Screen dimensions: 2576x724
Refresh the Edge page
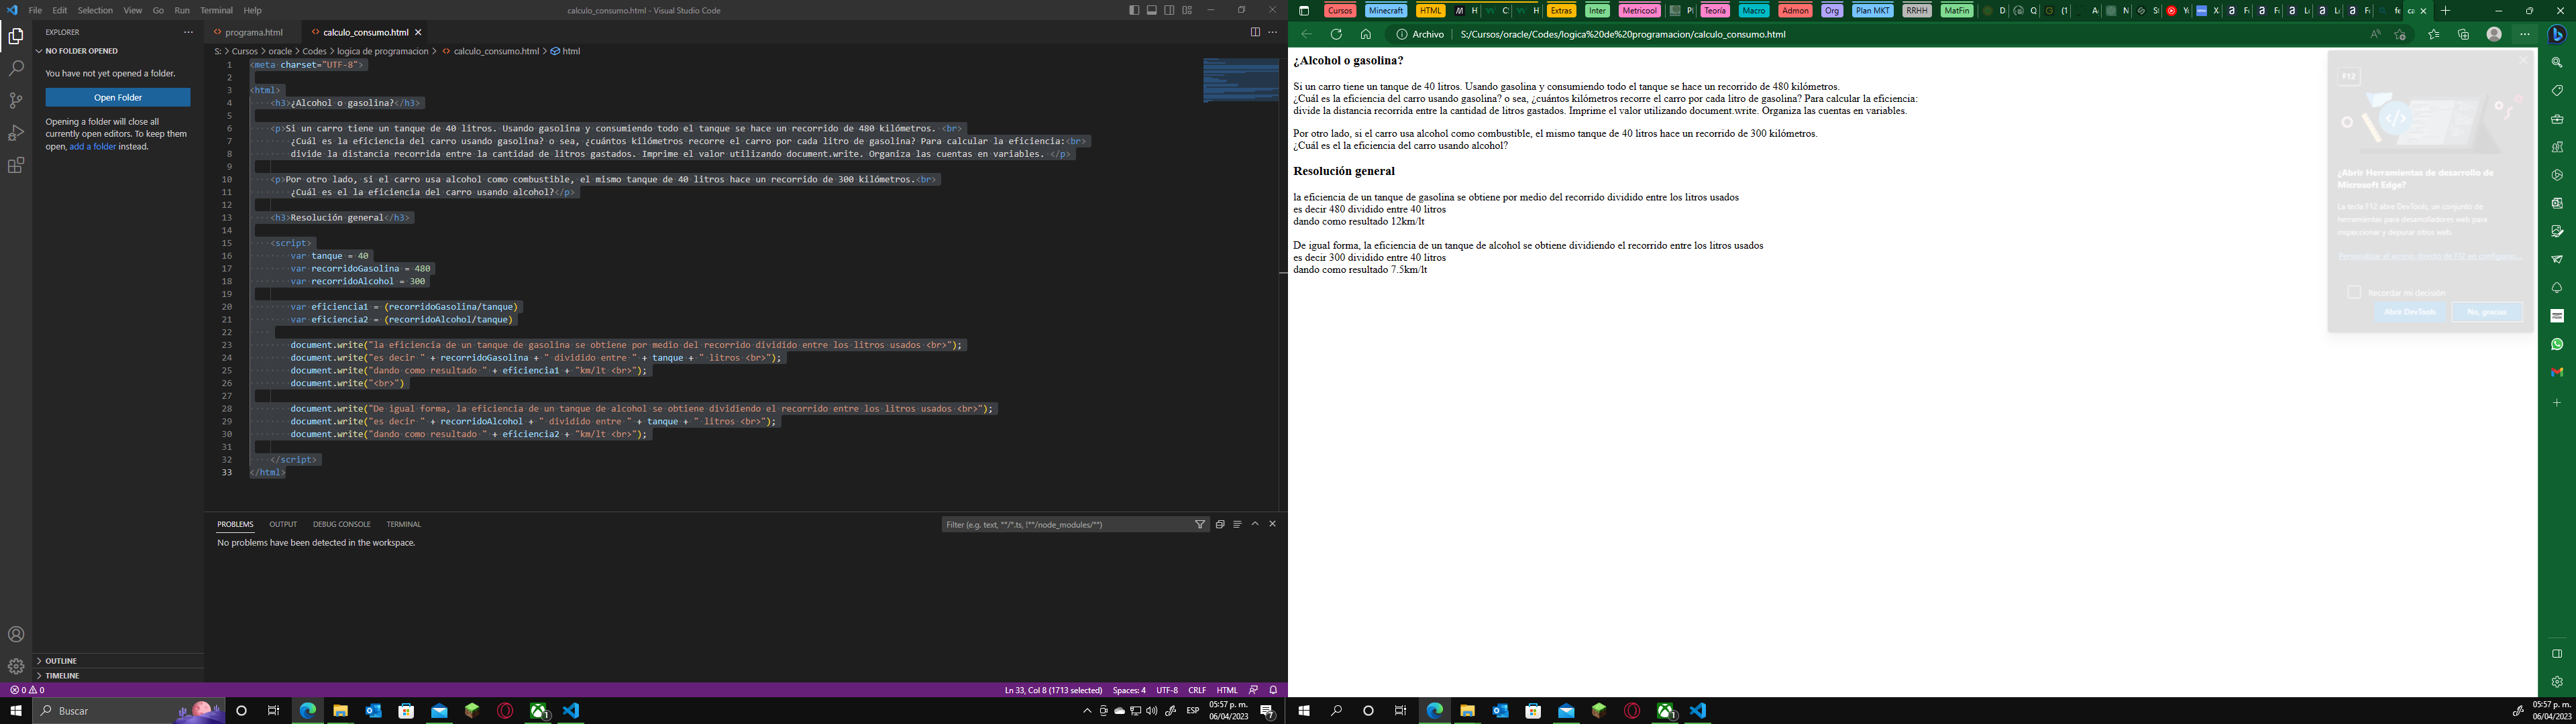[1336, 34]
